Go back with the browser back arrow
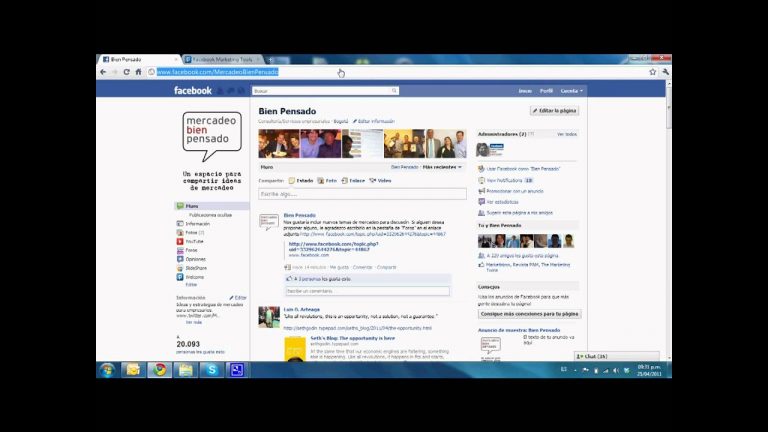 click(103, 72)
